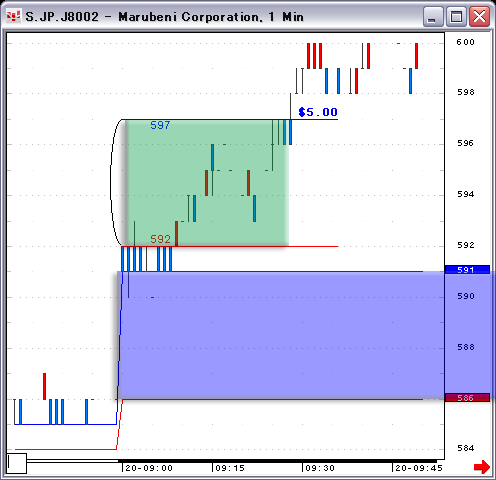Click the 20-09:00 time axis label
Screen dimensions: 496x480
click(149, 468)
